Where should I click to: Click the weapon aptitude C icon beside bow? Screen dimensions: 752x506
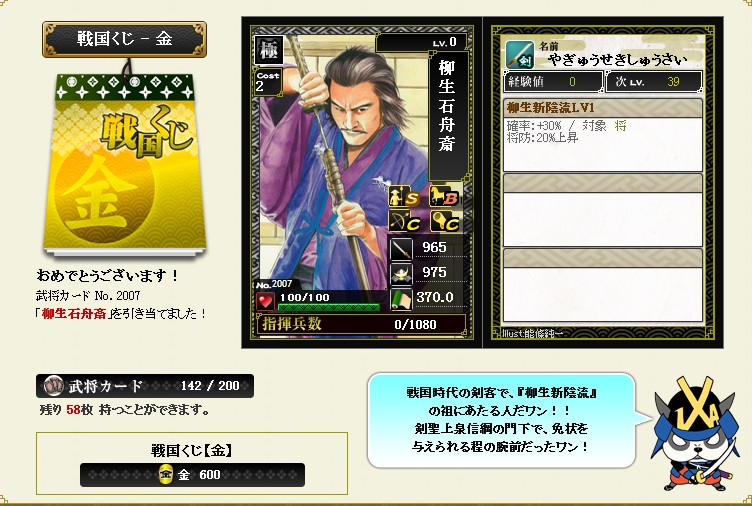point(444,222)
